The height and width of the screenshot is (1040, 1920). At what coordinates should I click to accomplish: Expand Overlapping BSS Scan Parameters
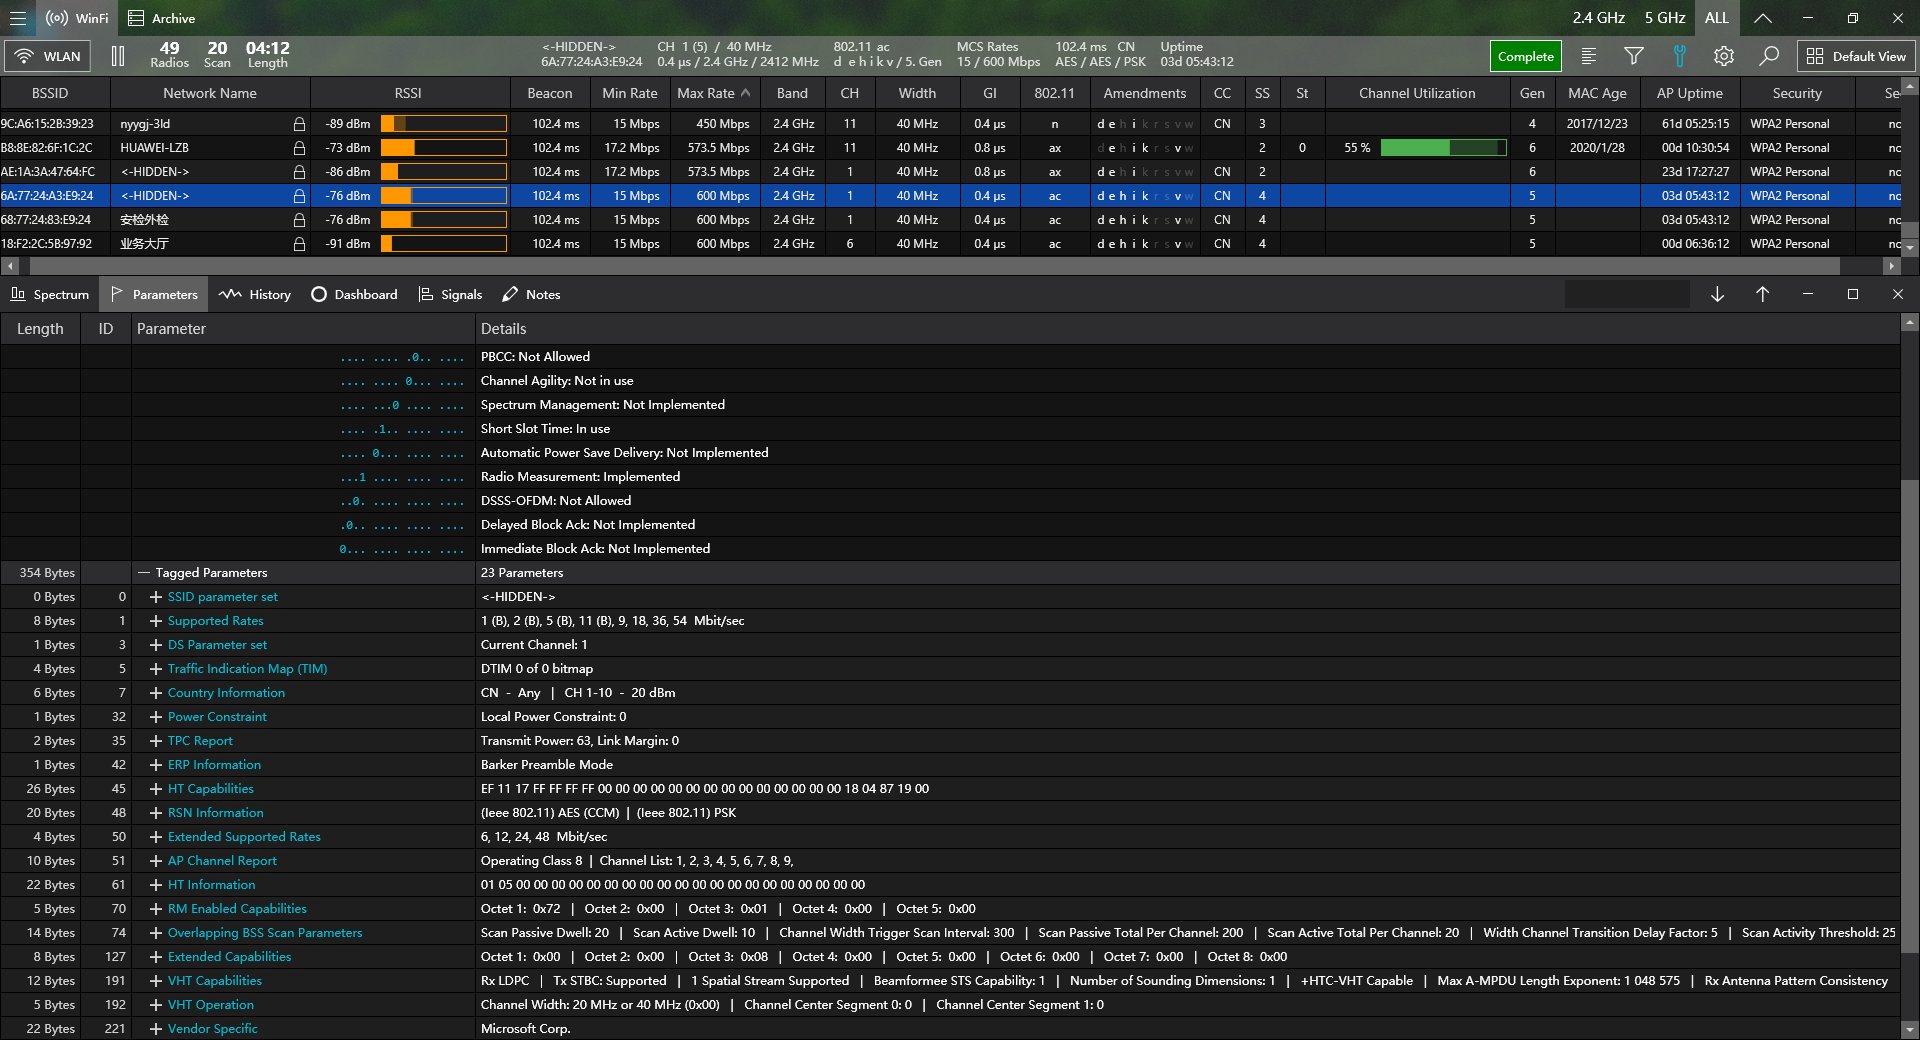click(x=156, y=933)
